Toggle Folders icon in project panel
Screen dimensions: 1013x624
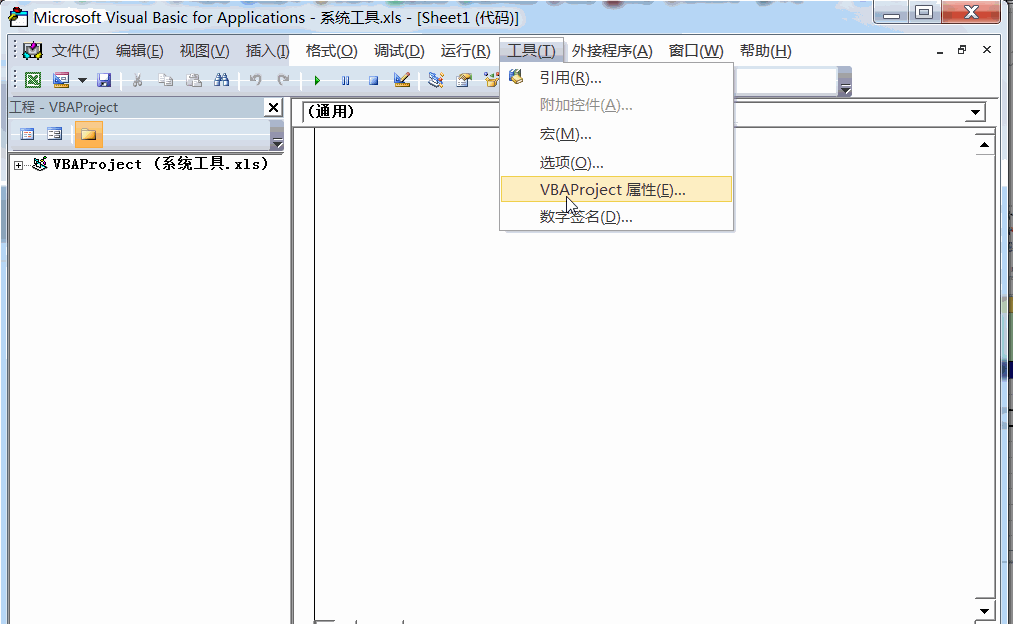tap(89, 134)
